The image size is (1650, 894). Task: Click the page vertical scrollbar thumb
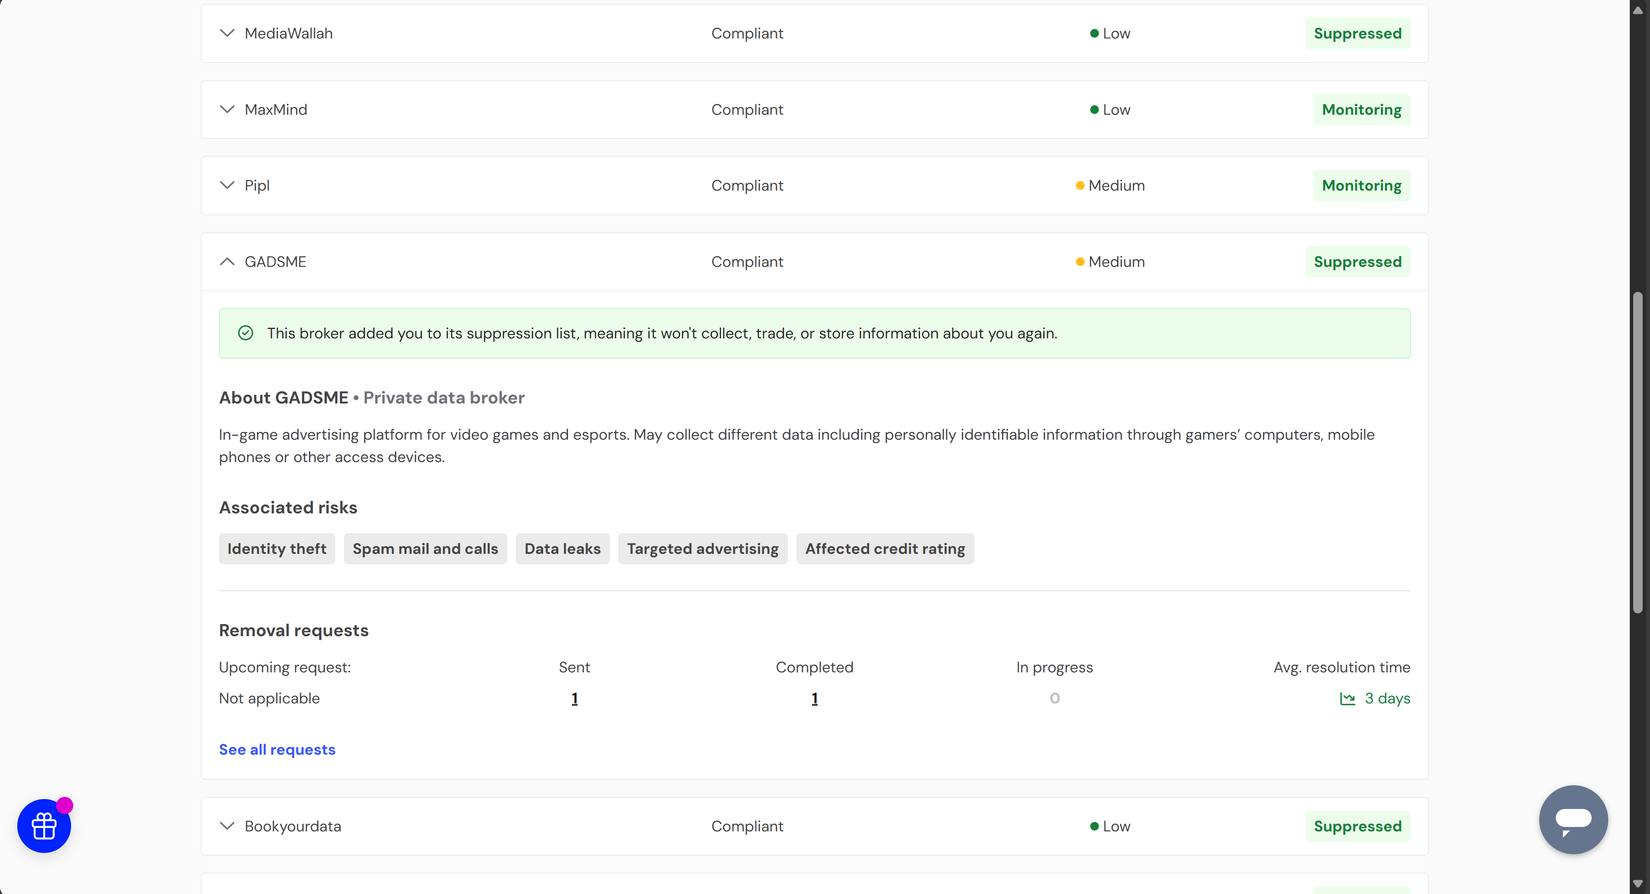pyautogui.click(x=1638, y=450)
